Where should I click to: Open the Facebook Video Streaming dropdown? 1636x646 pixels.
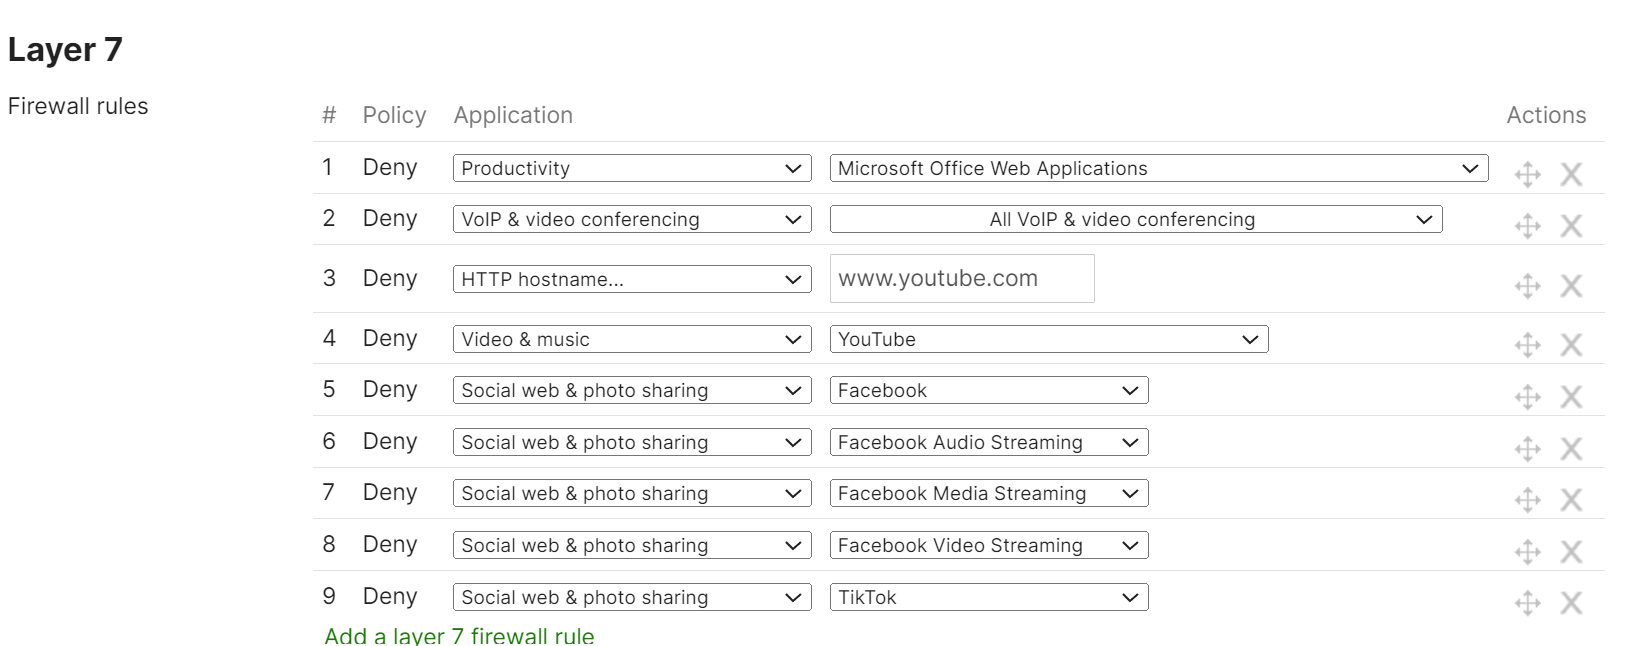[x=988, y=545]
